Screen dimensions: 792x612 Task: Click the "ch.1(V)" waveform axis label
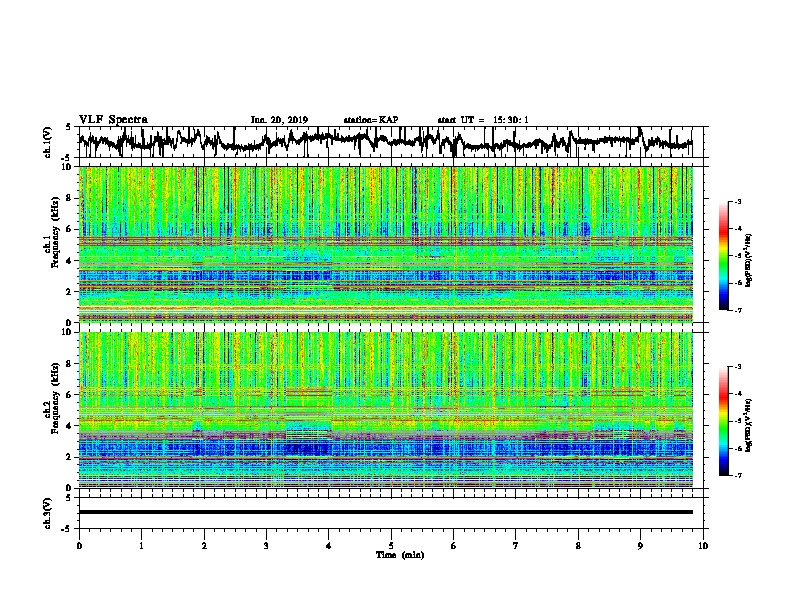tap(48, 142)
